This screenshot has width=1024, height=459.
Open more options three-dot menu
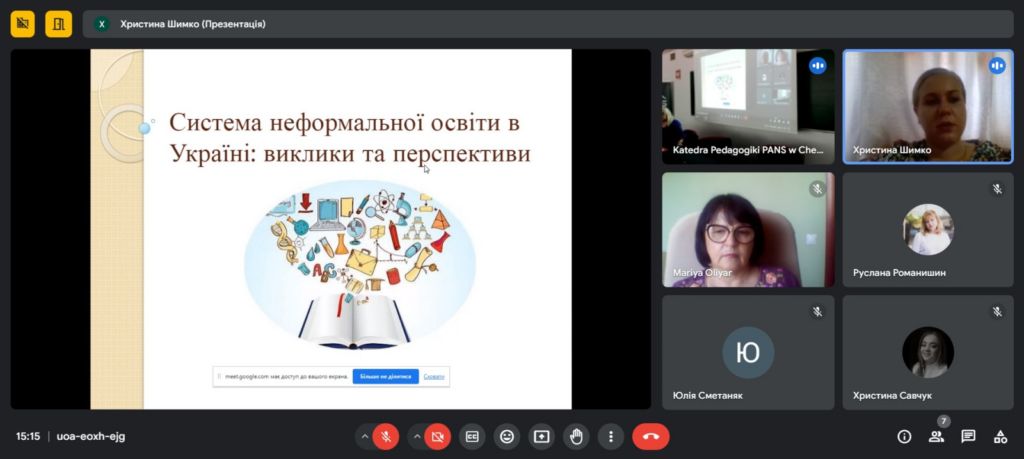tap(611, 436)
